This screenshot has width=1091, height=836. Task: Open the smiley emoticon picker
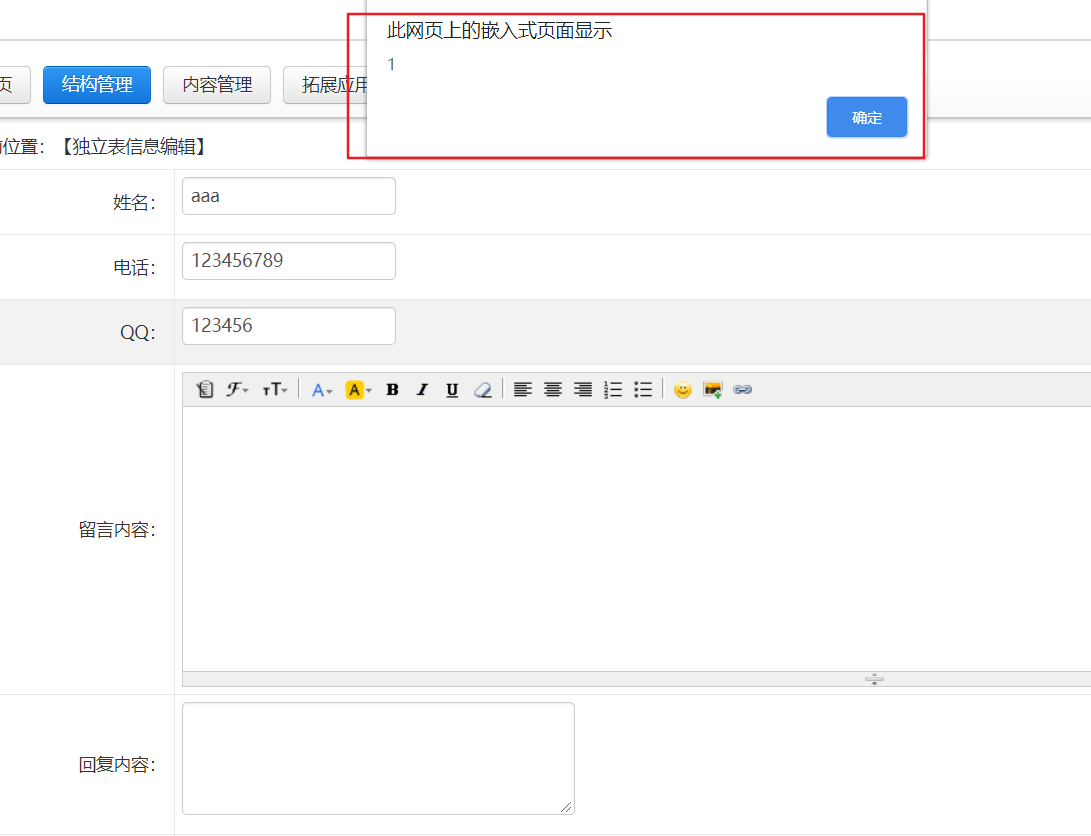(x=682, y=390)
